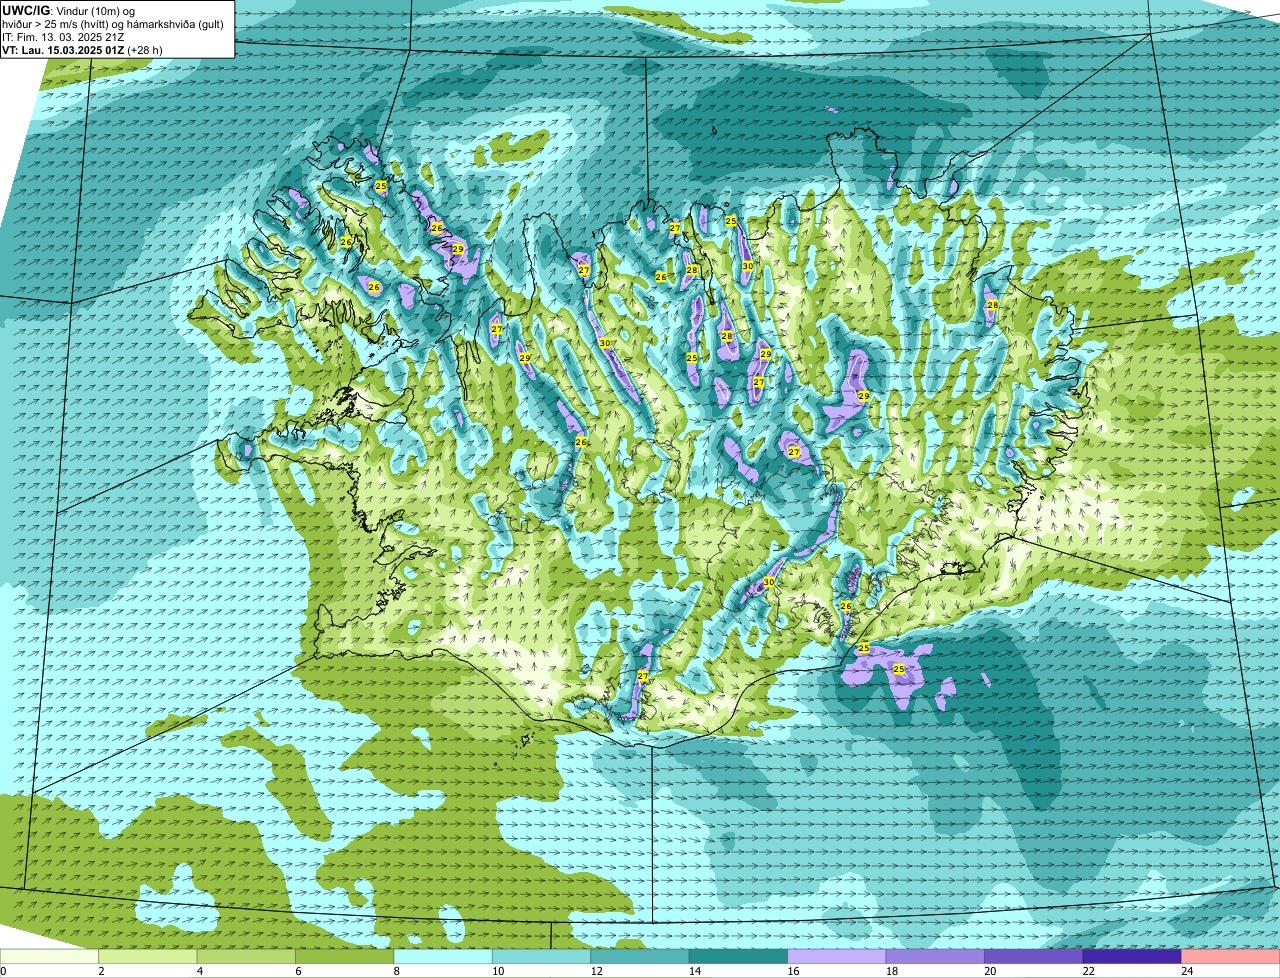Image resolution: width=1280 pixels, height=978 pixels.
Task: Click the legend tick label "2"
Action: click(x=101, y=971)
